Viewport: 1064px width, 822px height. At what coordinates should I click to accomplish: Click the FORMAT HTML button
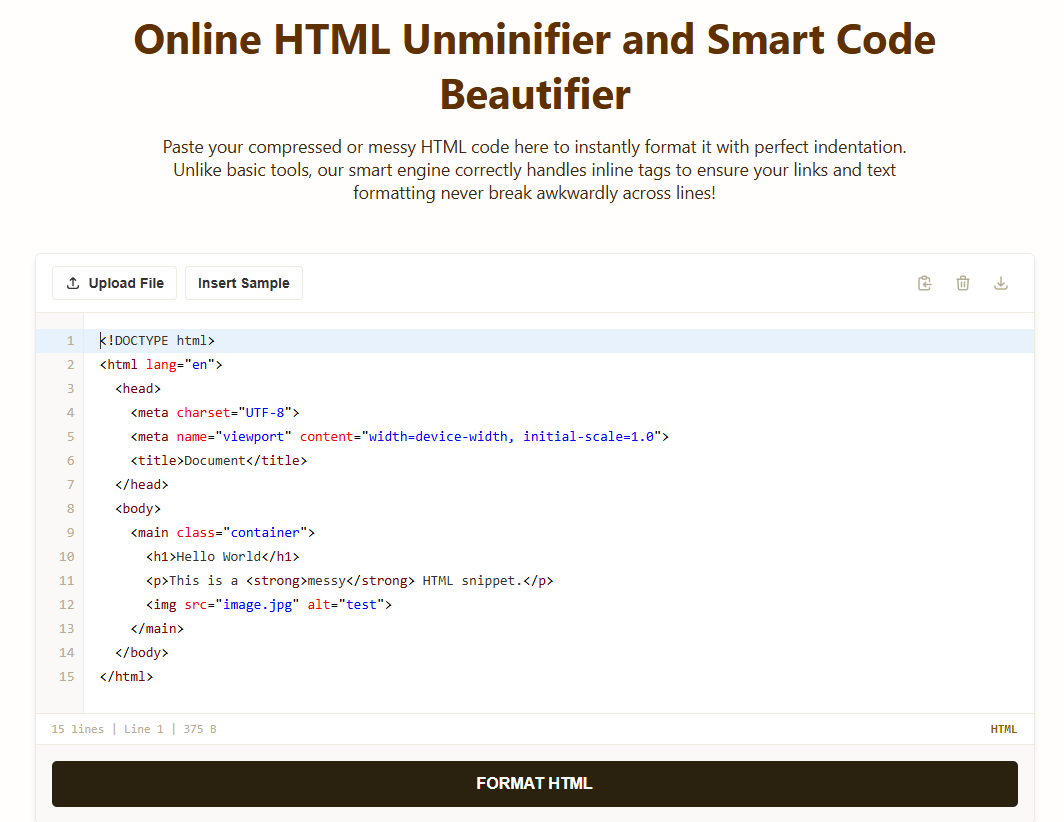[x=534, y=783]
